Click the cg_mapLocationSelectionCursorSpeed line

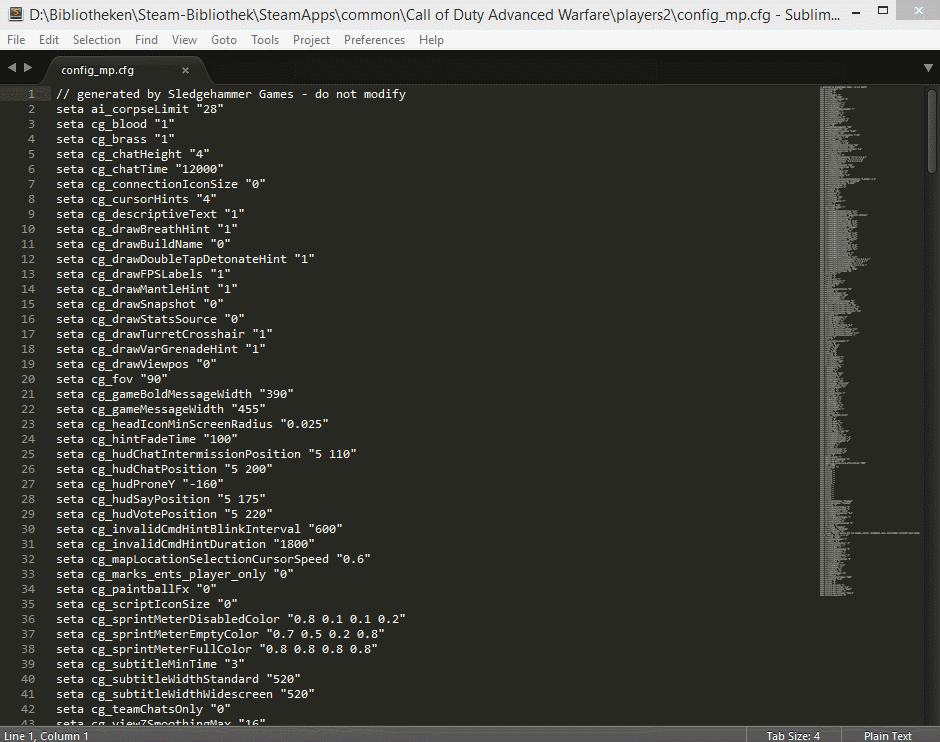pos(213,559)
